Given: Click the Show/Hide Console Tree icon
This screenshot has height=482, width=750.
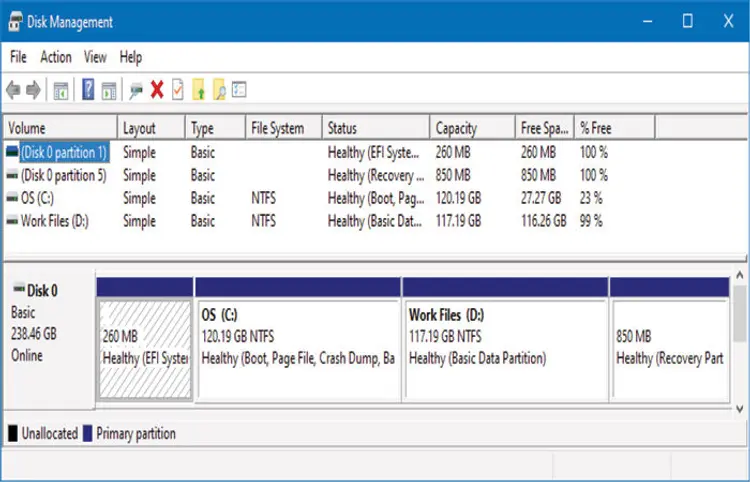Looking at the screenshot, I should 61,90.
